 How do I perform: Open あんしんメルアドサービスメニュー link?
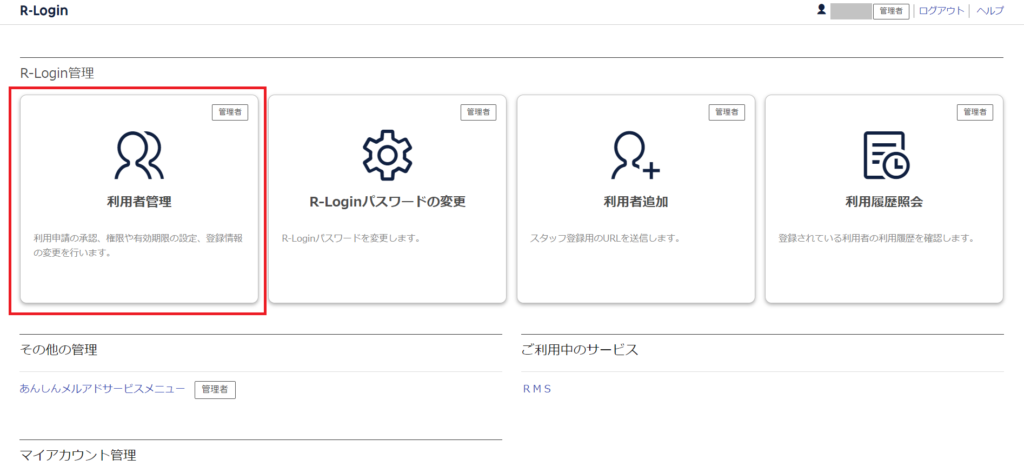pyautogui.click(x=102, y=389)
